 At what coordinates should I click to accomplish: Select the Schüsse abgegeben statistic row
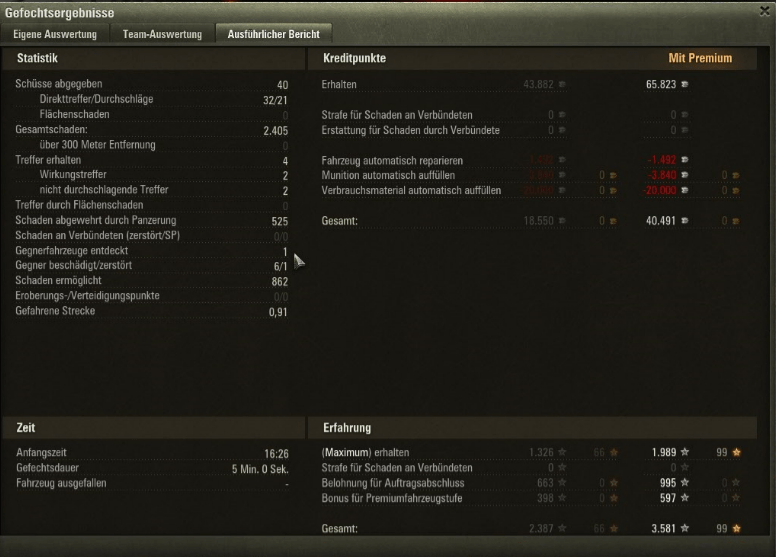[151, 84]
